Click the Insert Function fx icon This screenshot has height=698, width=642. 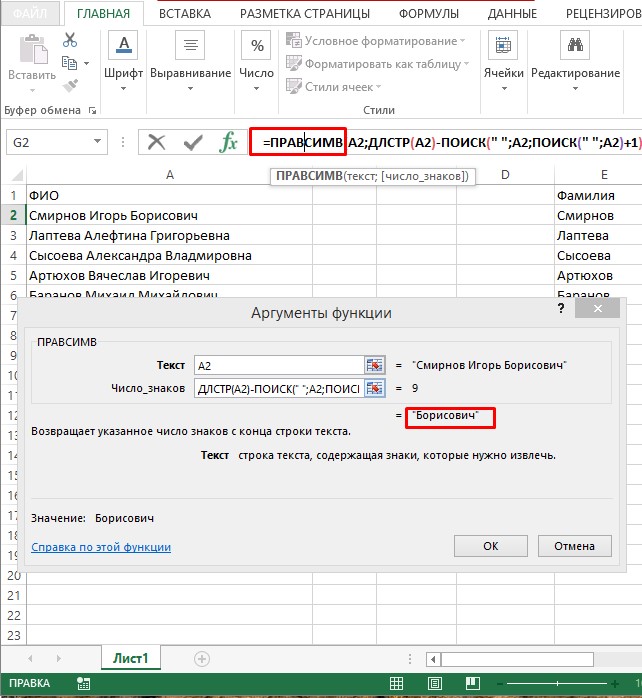coord(229,142)
